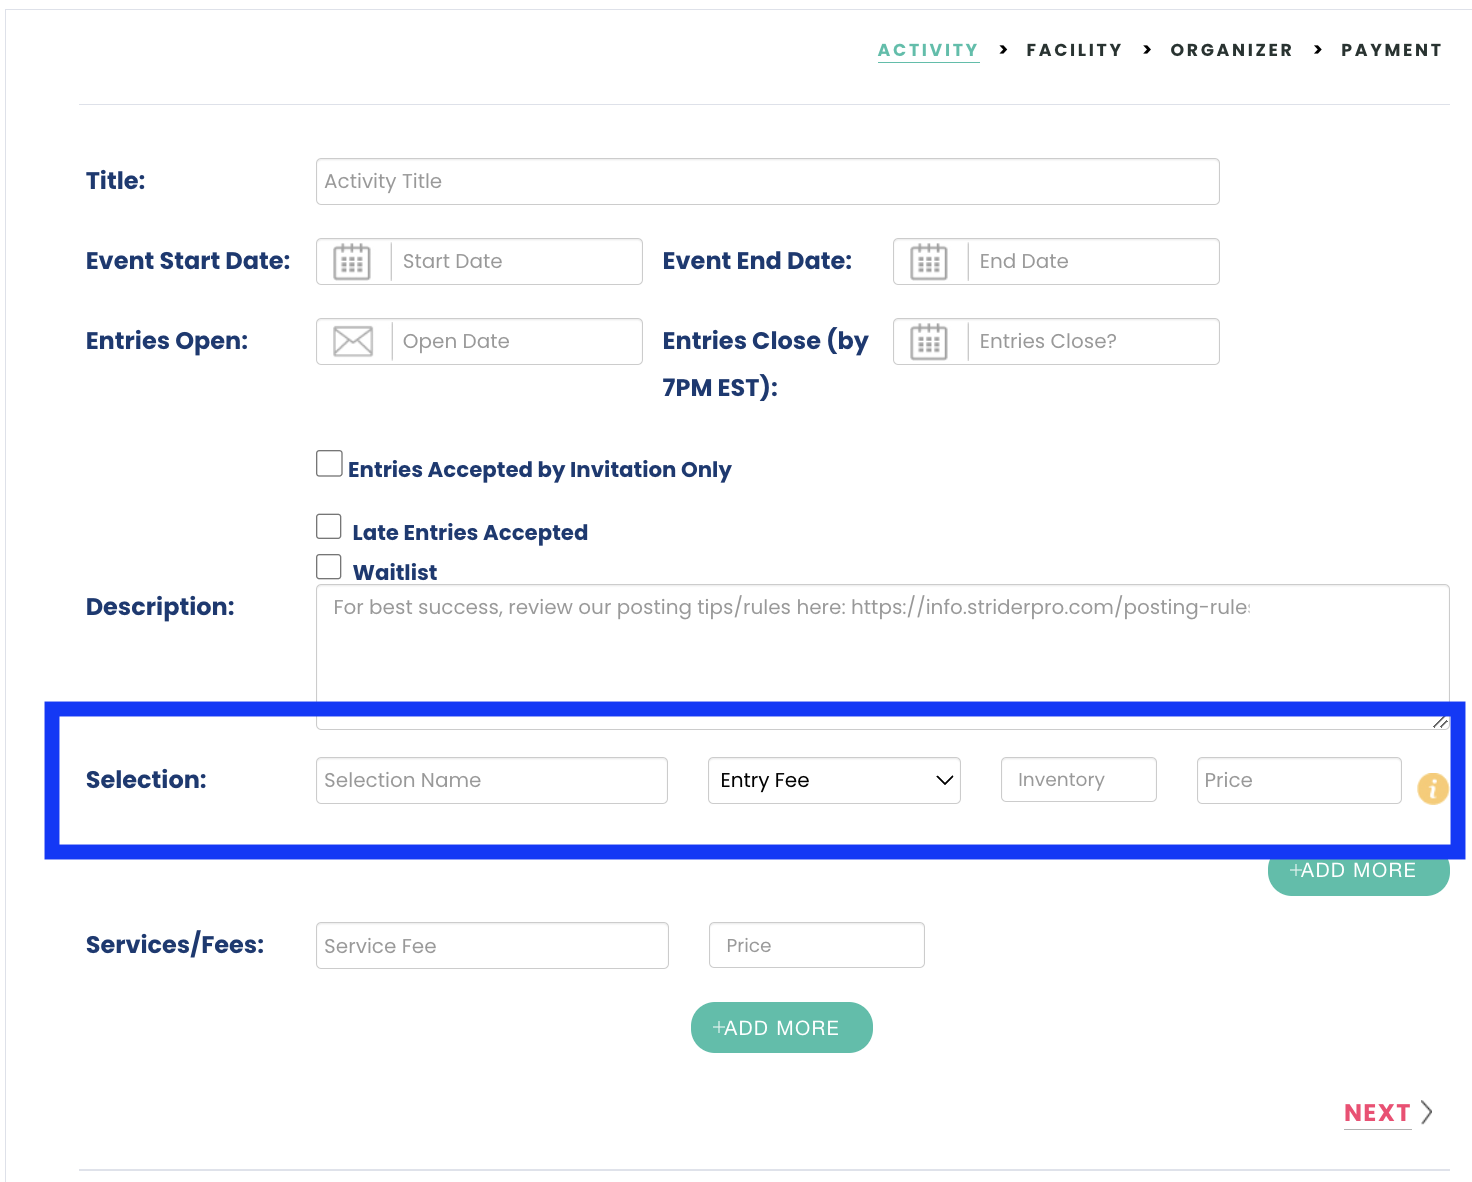Viewport: 1472px width, 1182px height.
Task: Enable the Waitlist option
Action: (x=329, y=566)
